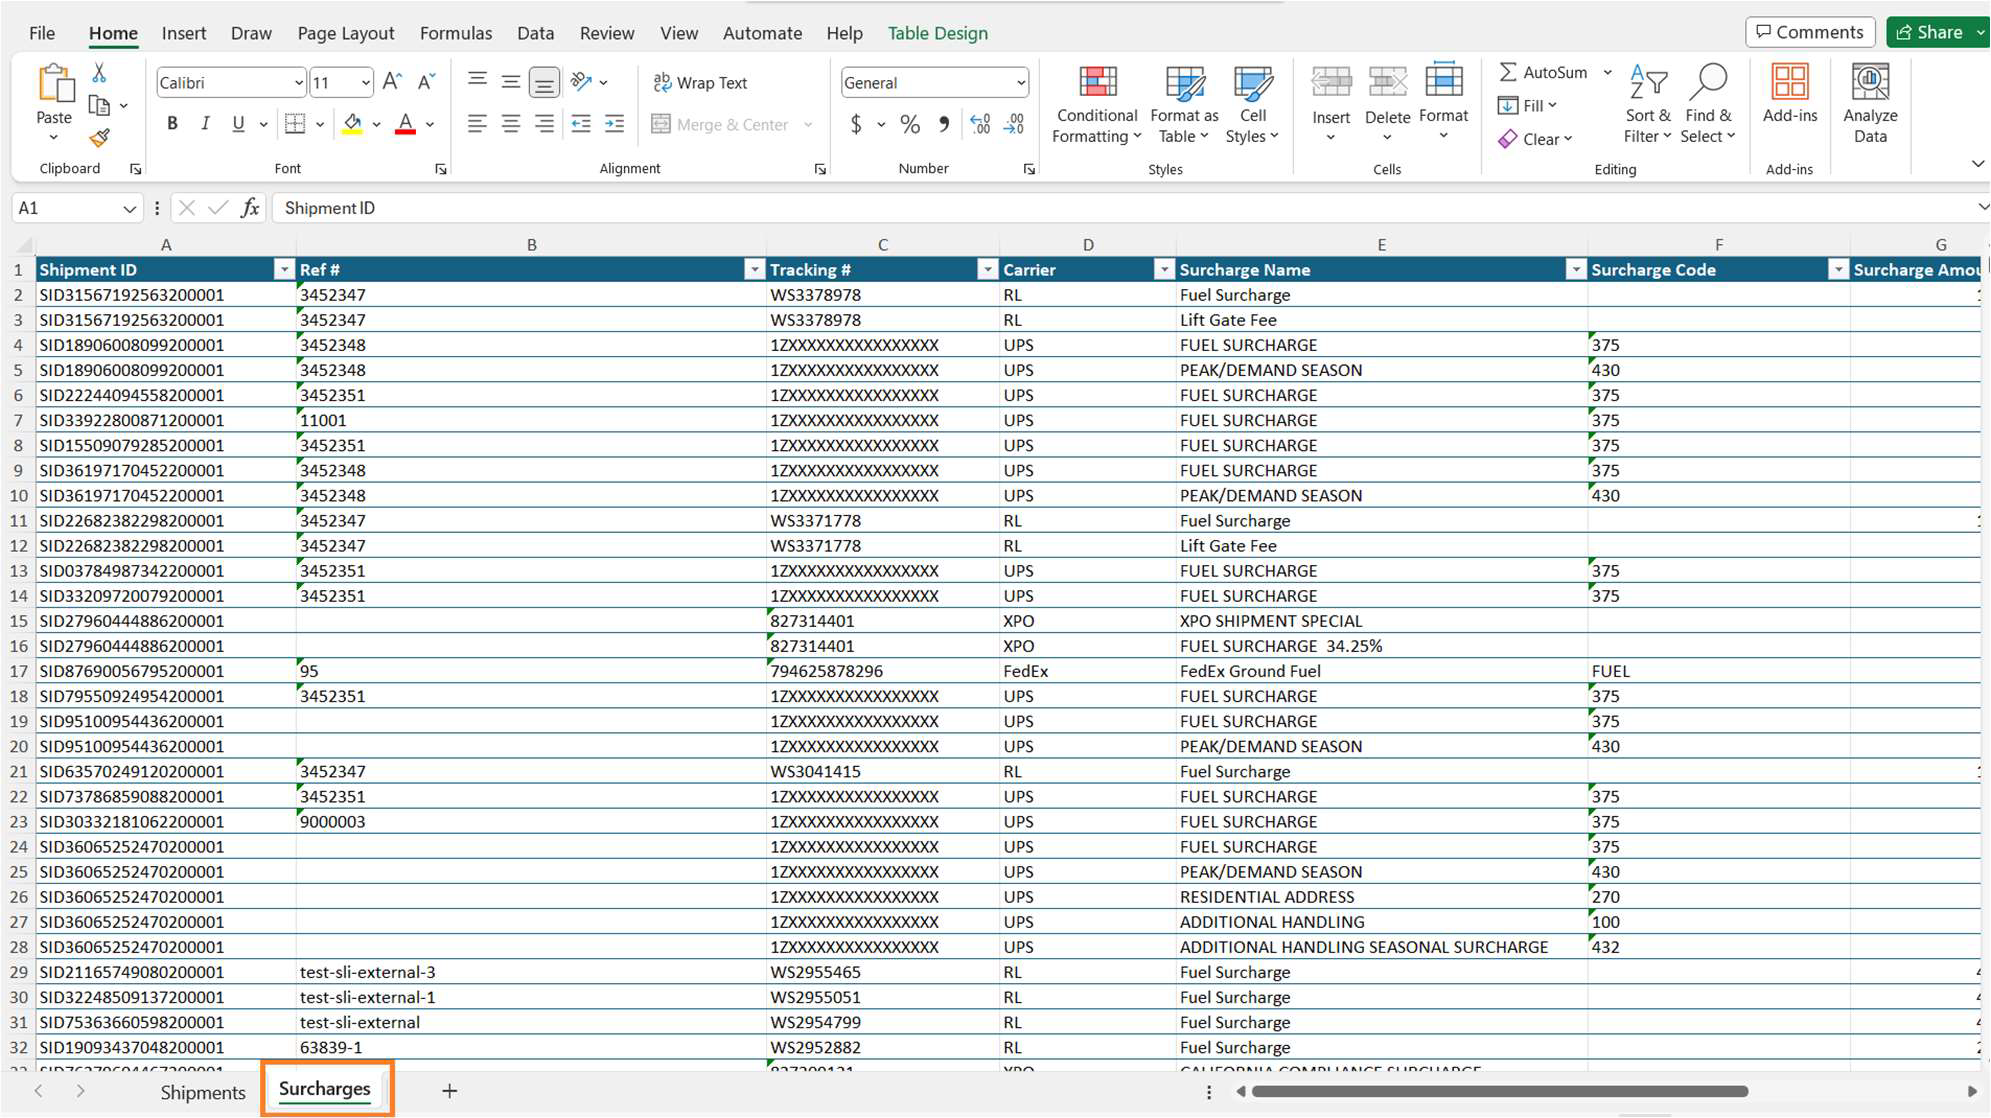This screenshot has width=1991, height=1118.
Task: Toggle Wrap Text
Action: [x=701, y=82]
